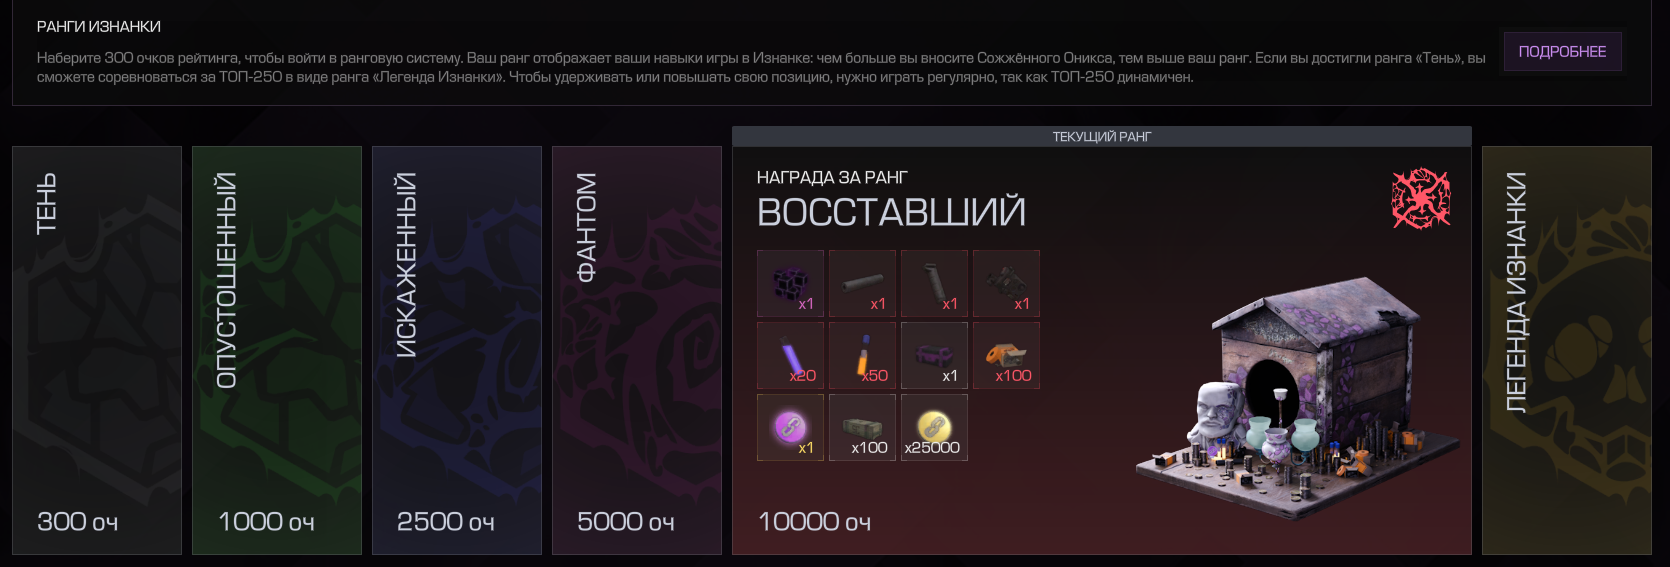Click the orange wire spool x100 reward
Viewport: 1670px width, 567px height.
tap(1006, 355)
